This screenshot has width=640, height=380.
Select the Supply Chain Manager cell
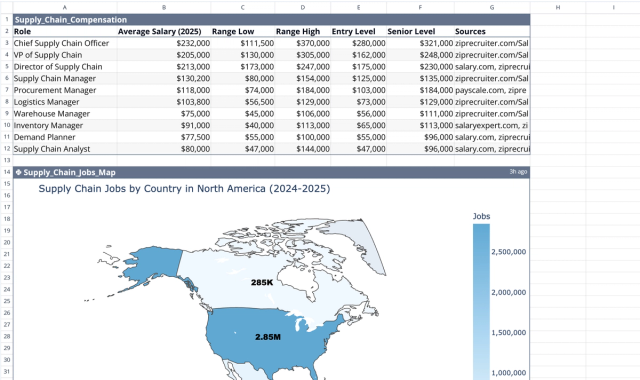[x=65, y=78]
